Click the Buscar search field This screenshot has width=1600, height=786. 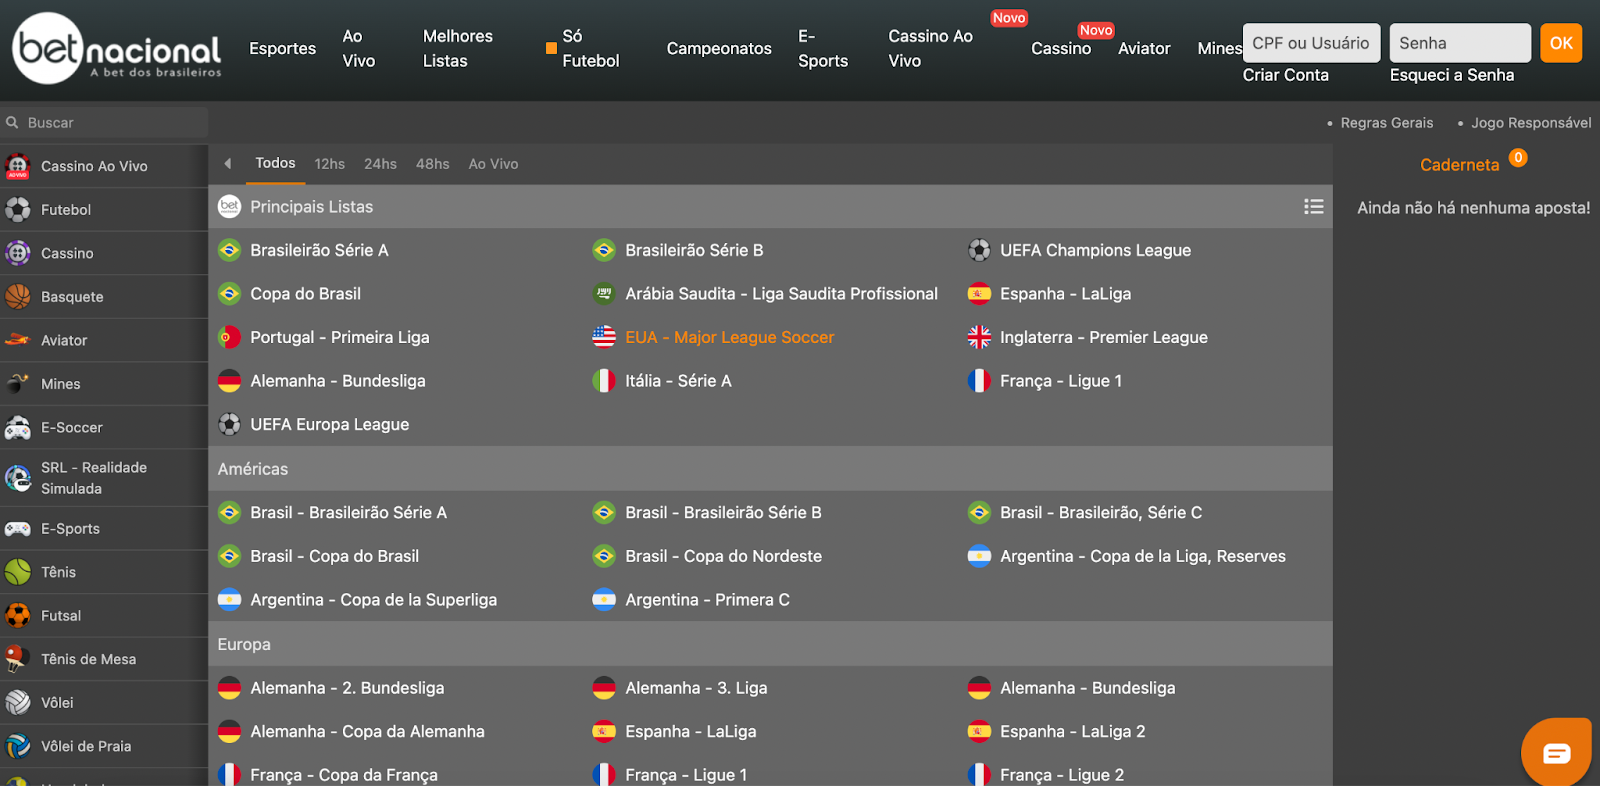tap(104, 122)
